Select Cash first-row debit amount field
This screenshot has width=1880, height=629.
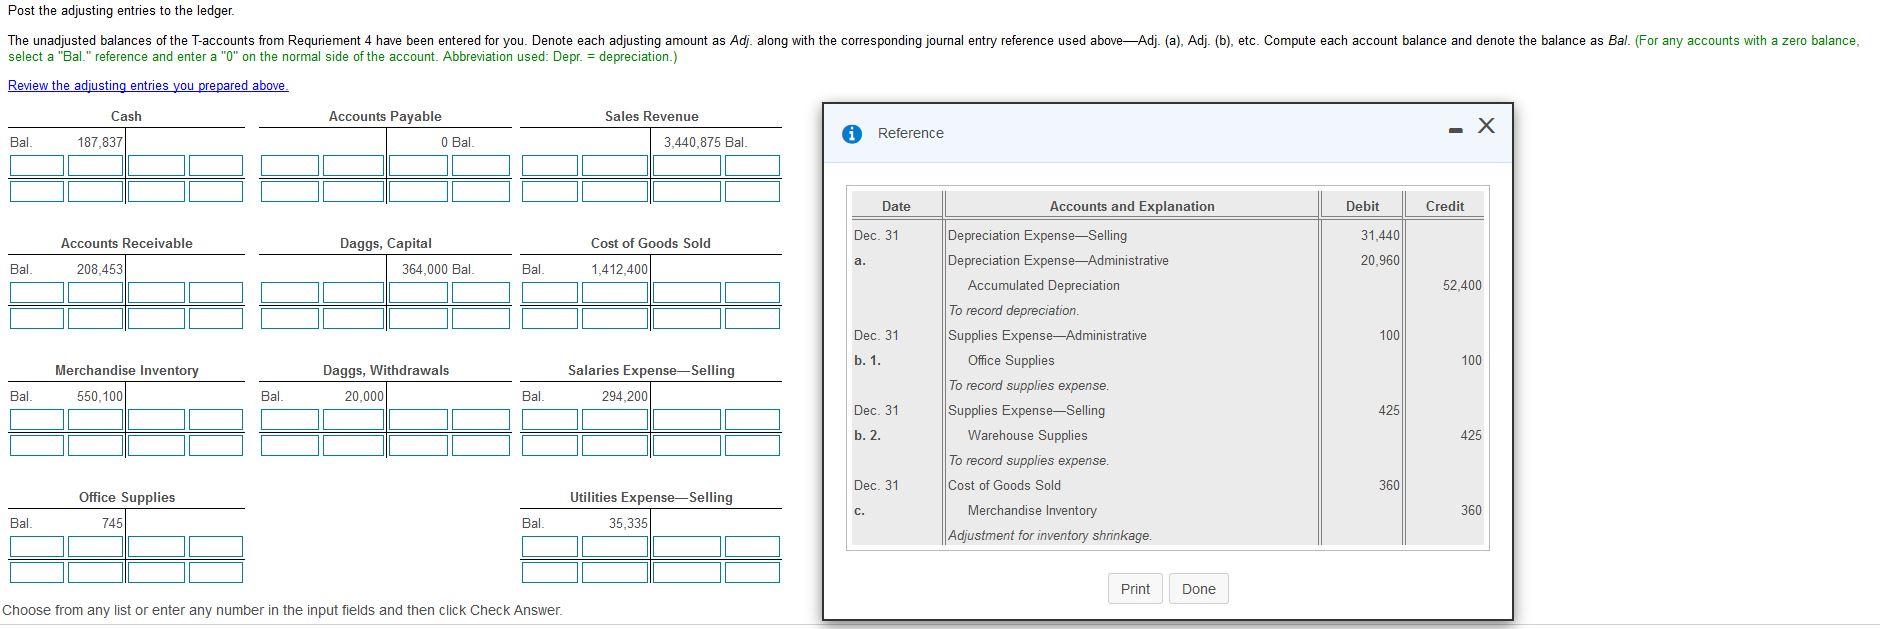pyautogui.click(x=96, y=166)
